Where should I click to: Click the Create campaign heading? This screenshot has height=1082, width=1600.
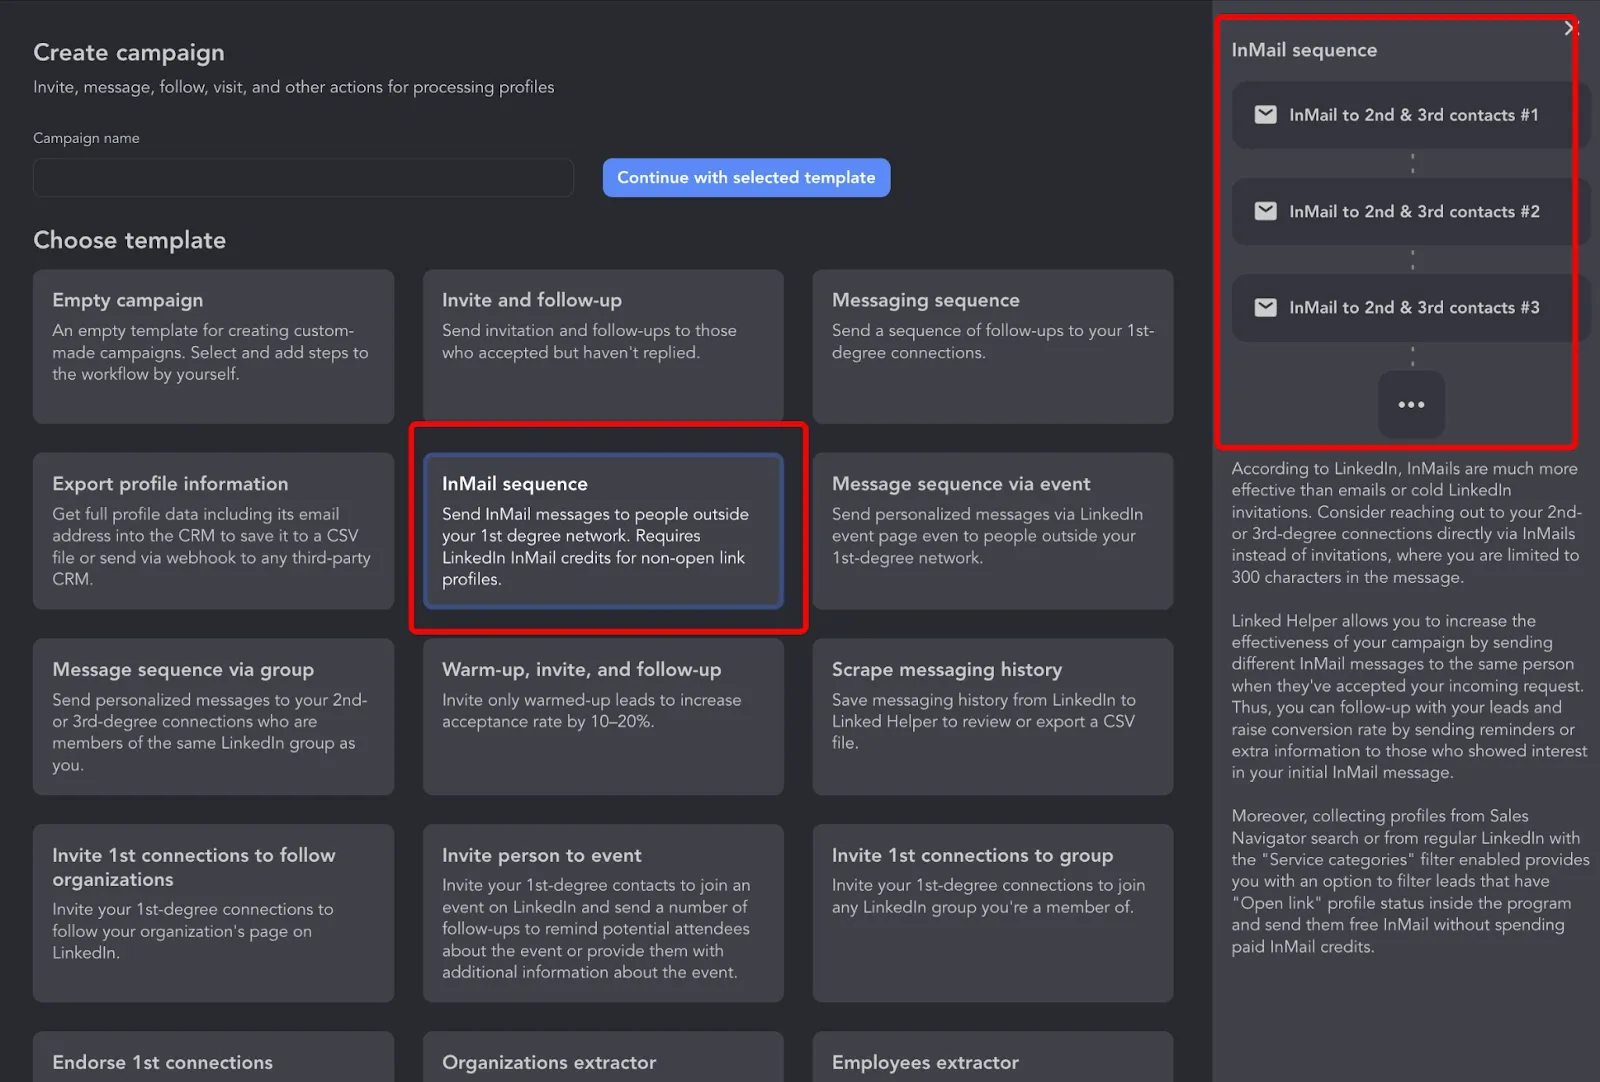pyautogui.click(x=129, y=52)
